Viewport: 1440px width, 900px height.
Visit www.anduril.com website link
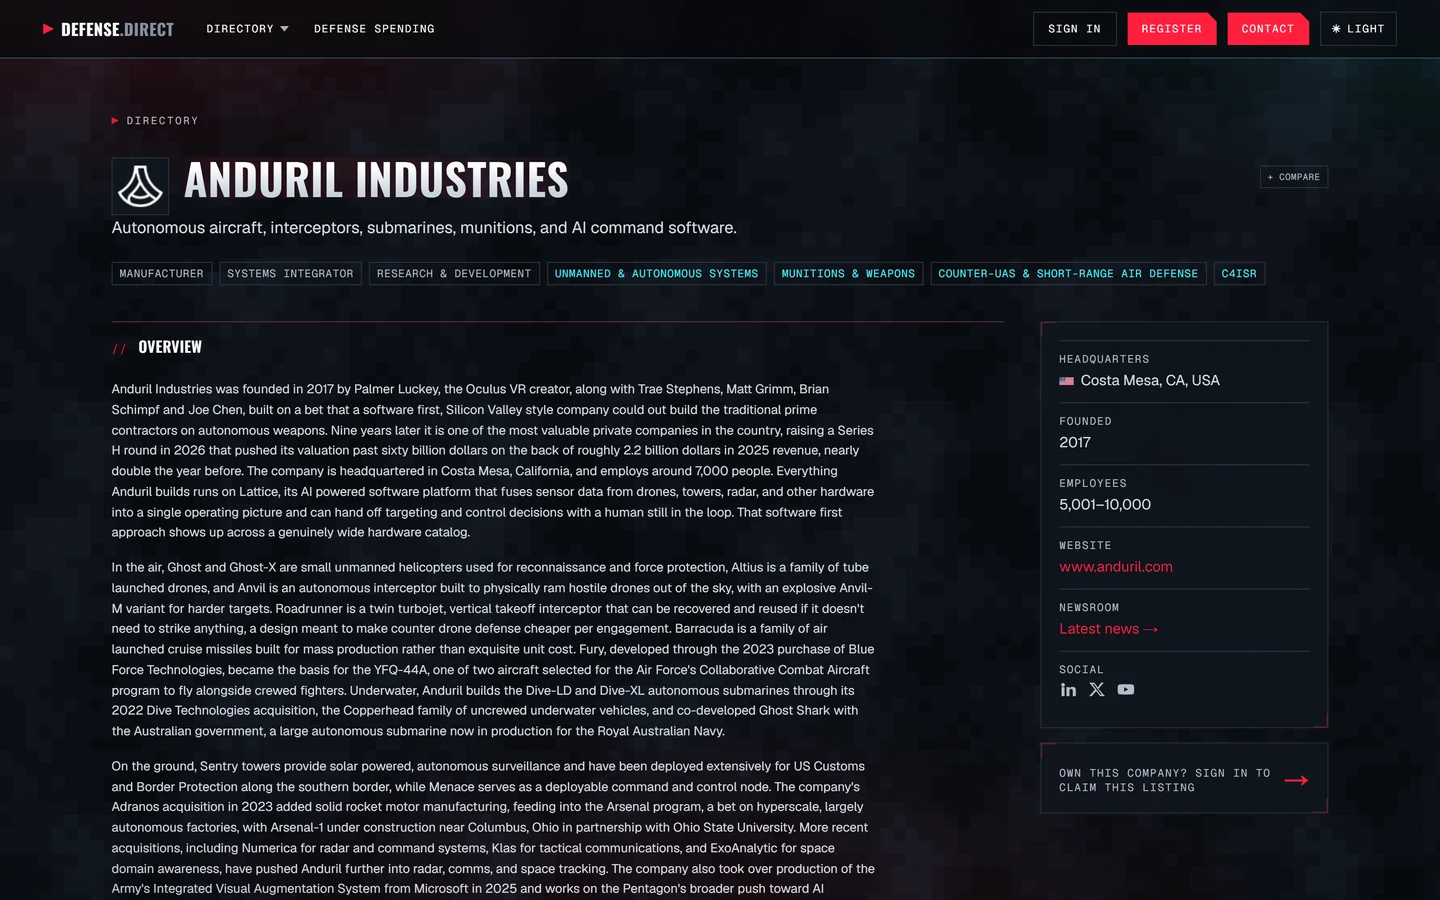coord(1116,567)
